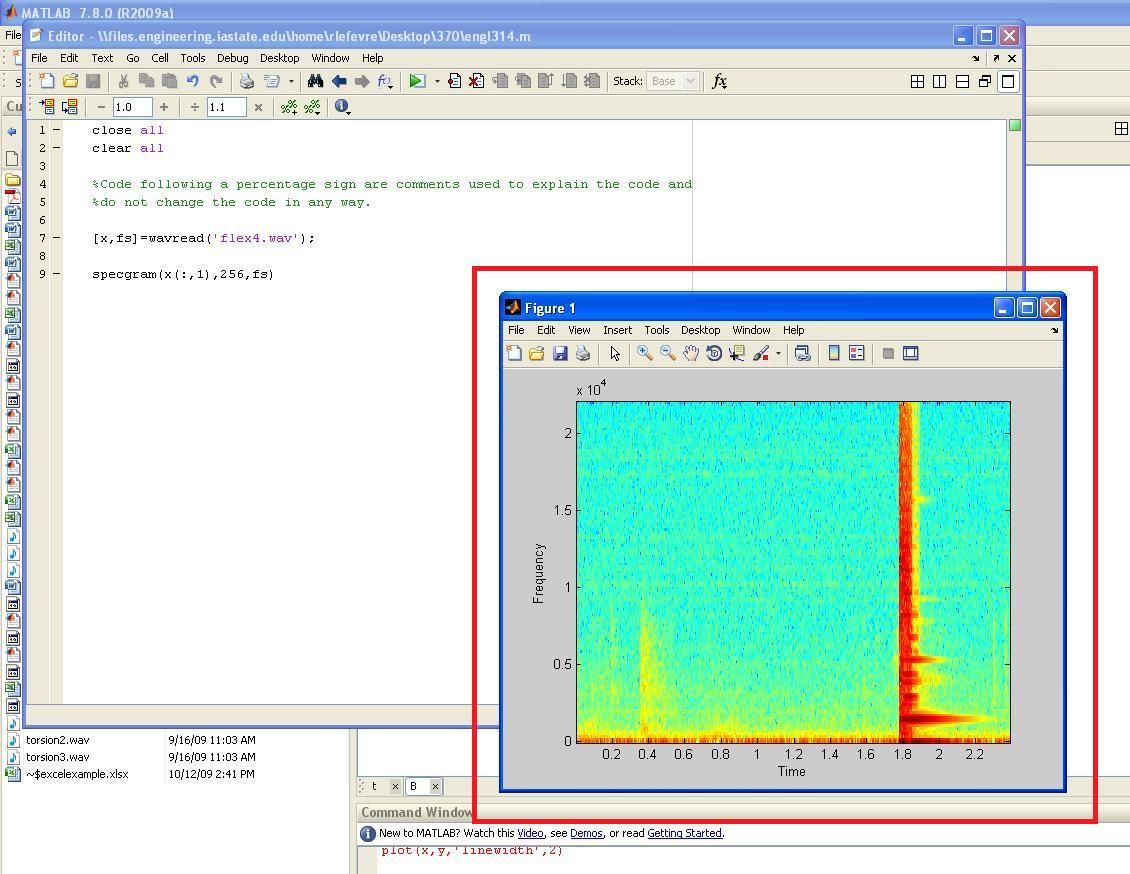
Task: Open the Tools menu of Figure 1
Action: [656, 329]
